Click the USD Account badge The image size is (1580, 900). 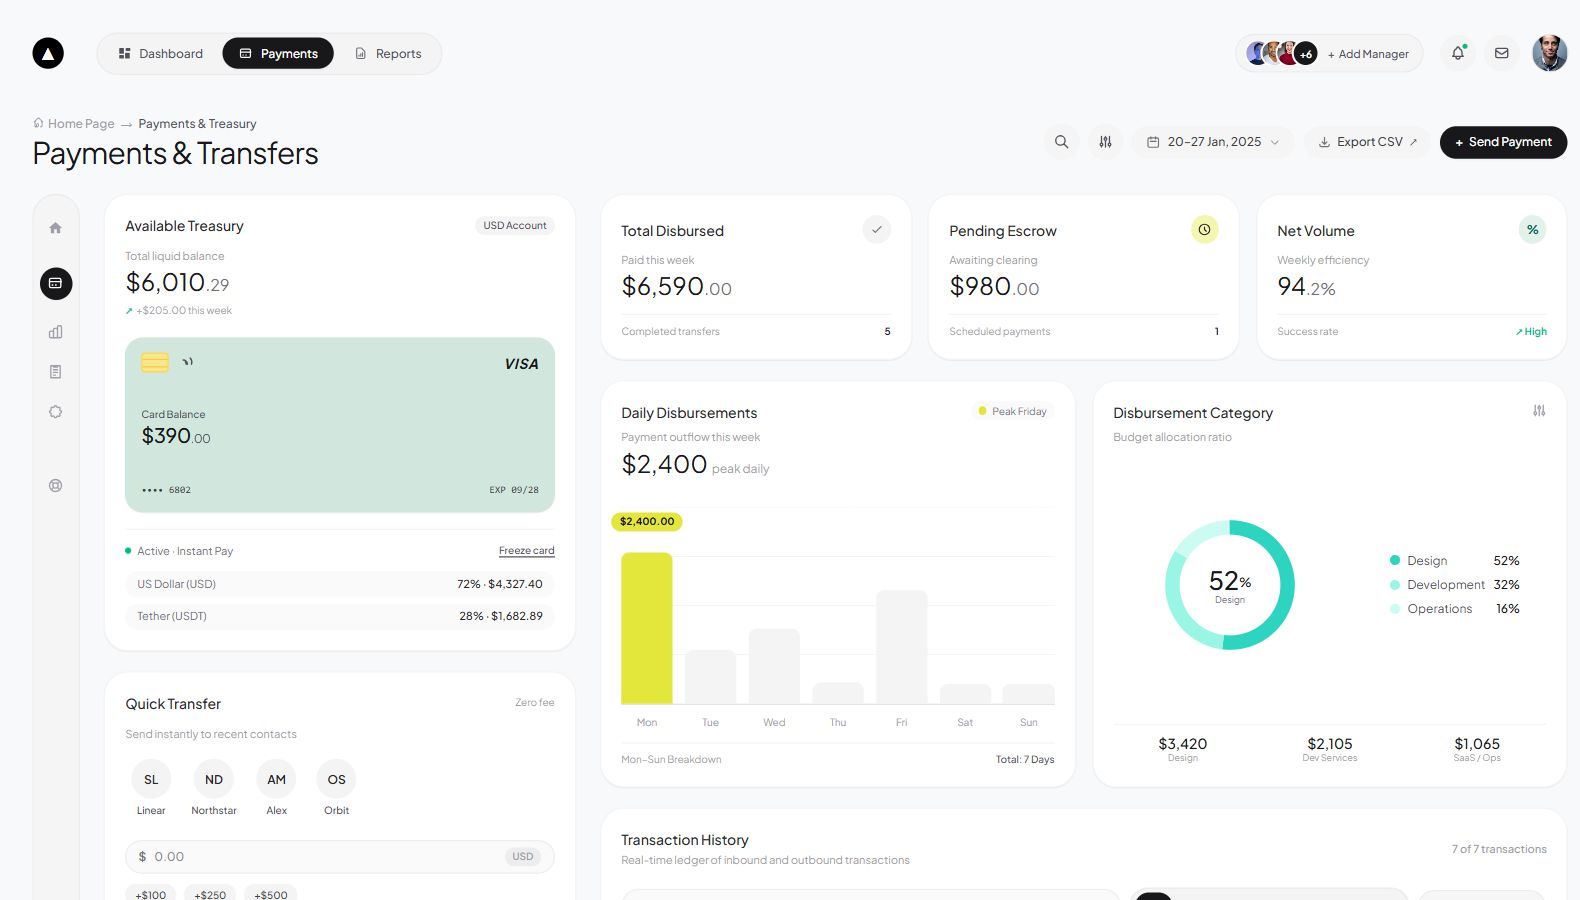(x=515, y=226)
